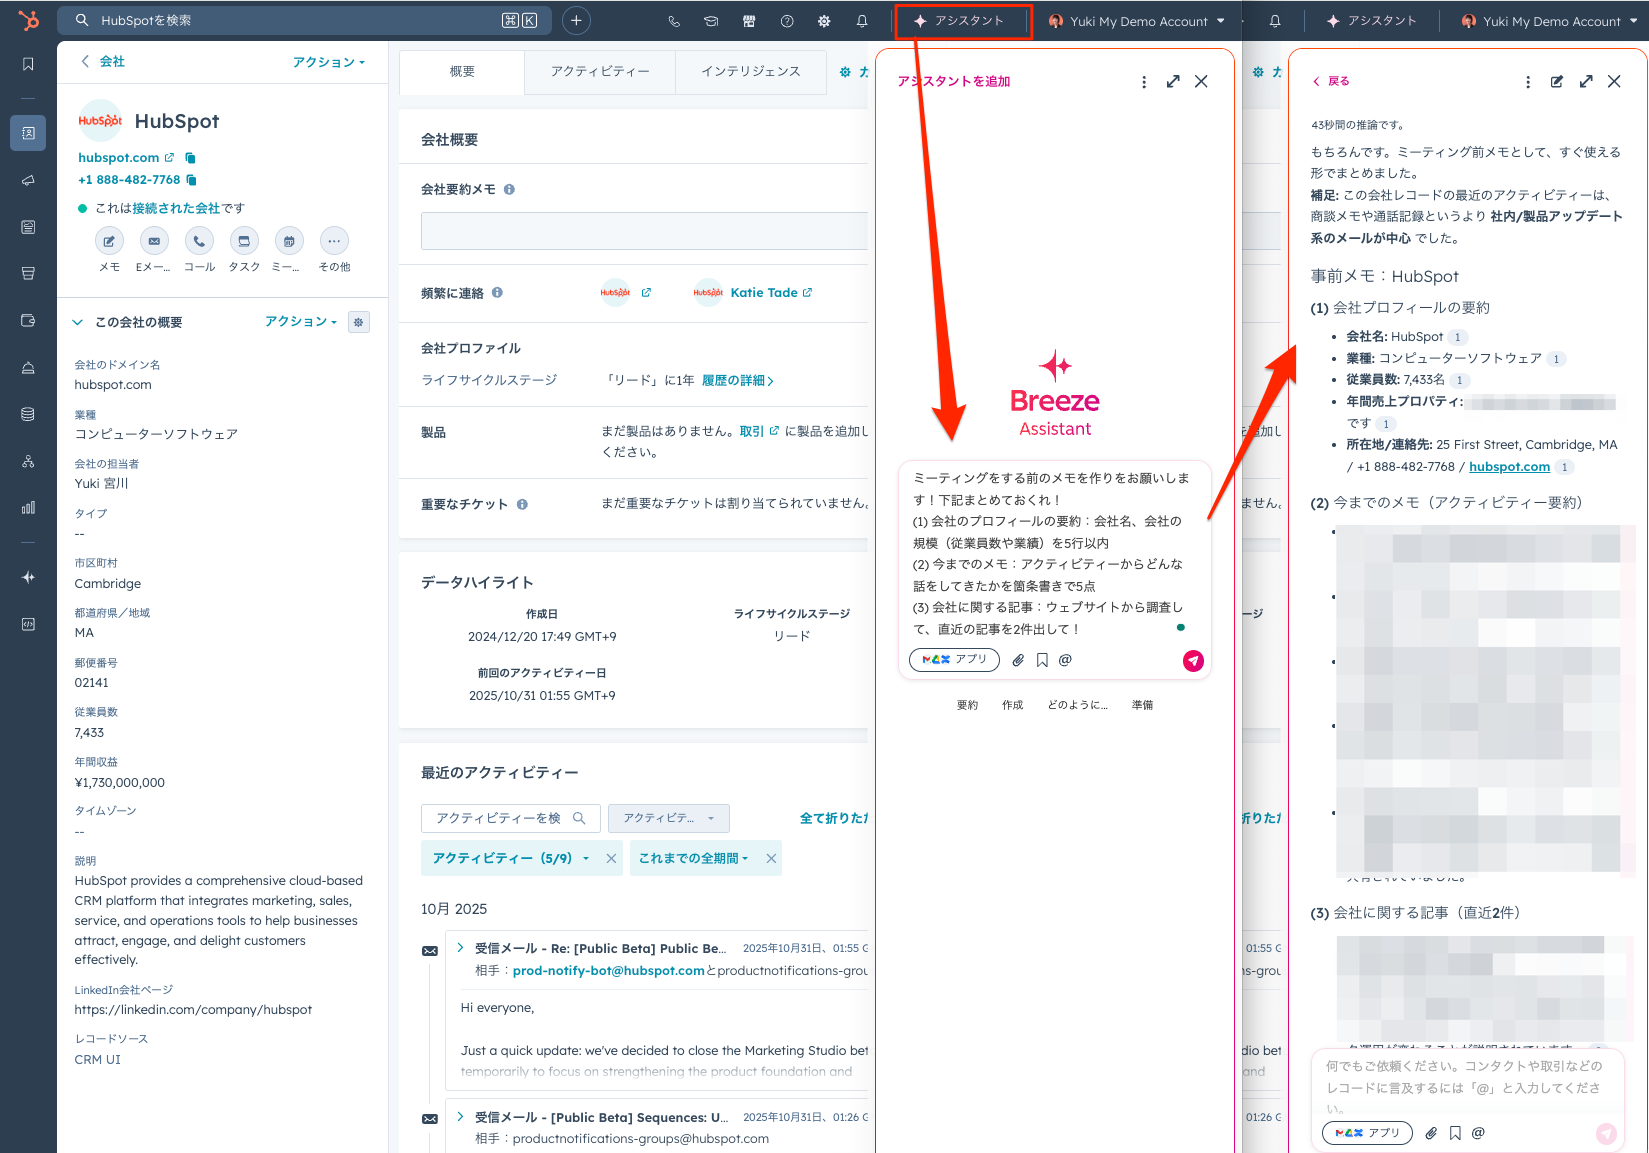Expand the これまでの全期間 filter dropdown
This screenshot has width=1649, height=1153.
[x=700, y=857]
